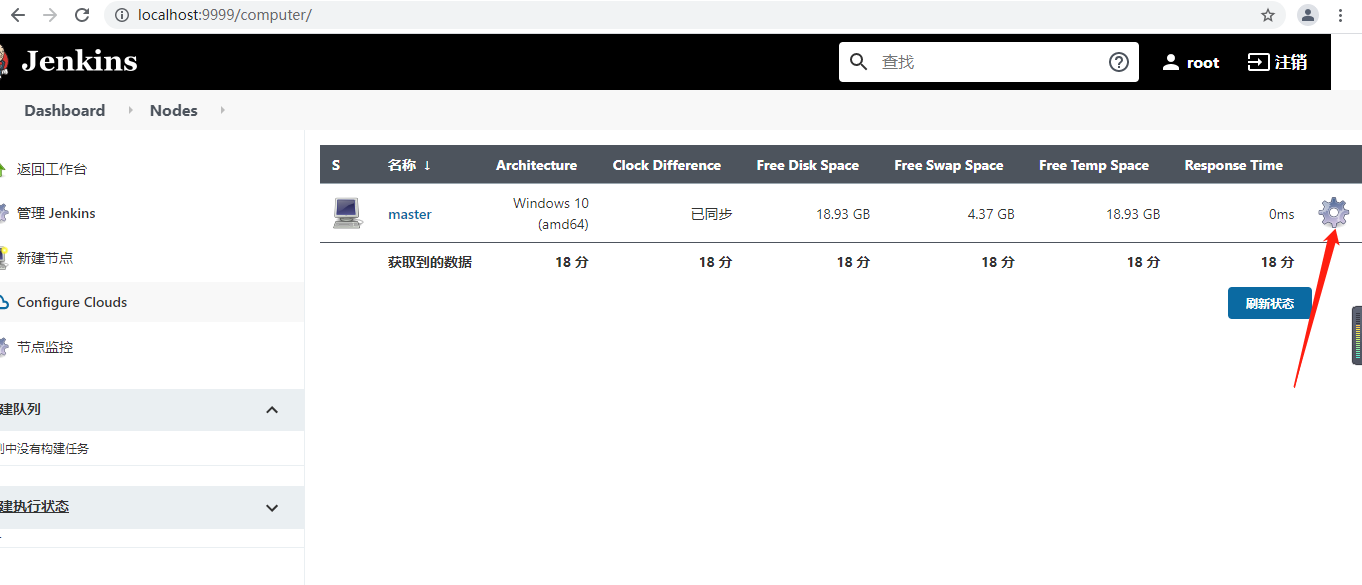This screenshot has width=1362, height=585.
Task: Click the 刷新状态 refresh status button
Action: point(1270,303)
